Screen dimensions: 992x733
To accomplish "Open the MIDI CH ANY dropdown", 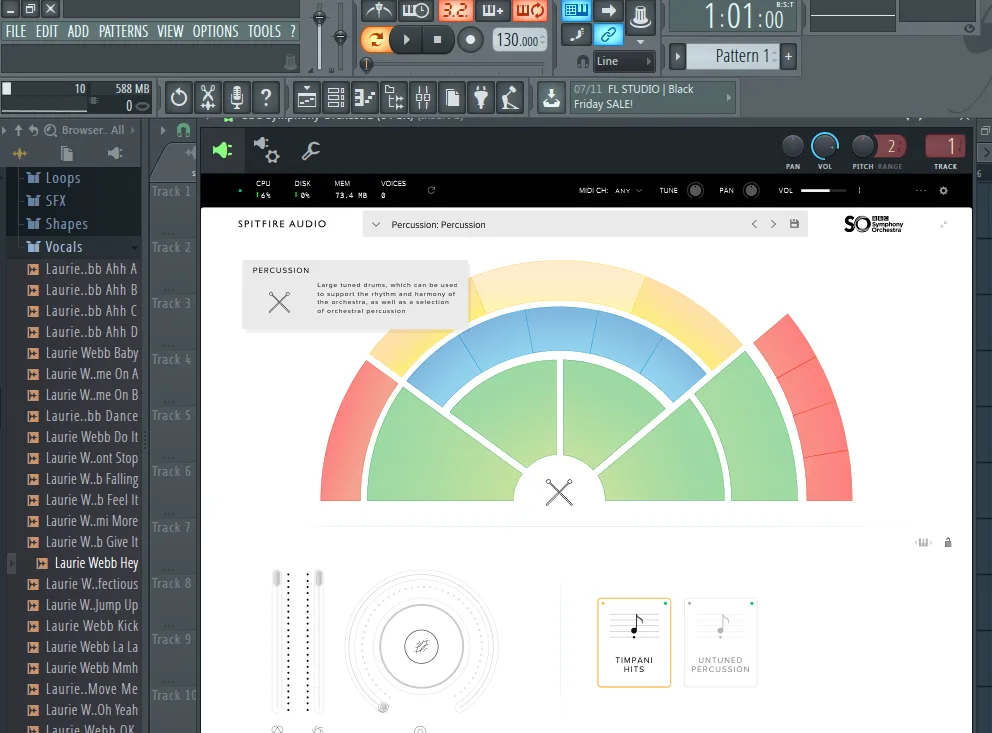I will point(628,190).
